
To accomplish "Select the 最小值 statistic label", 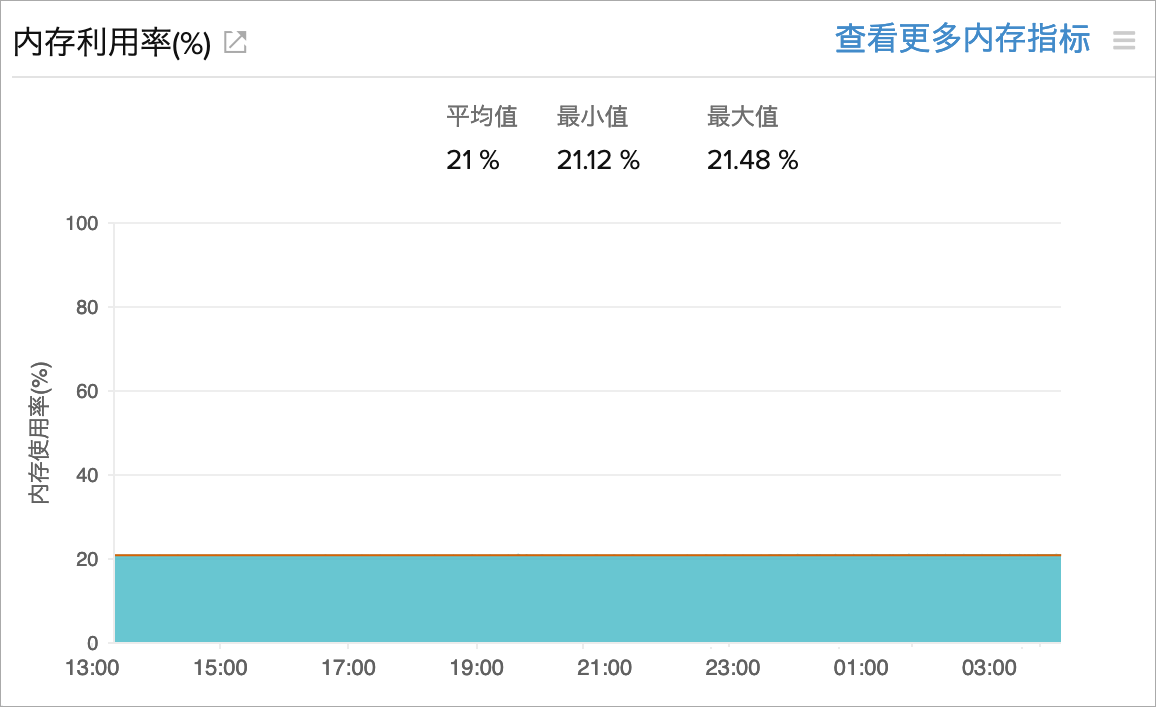I will coord(592,117).
